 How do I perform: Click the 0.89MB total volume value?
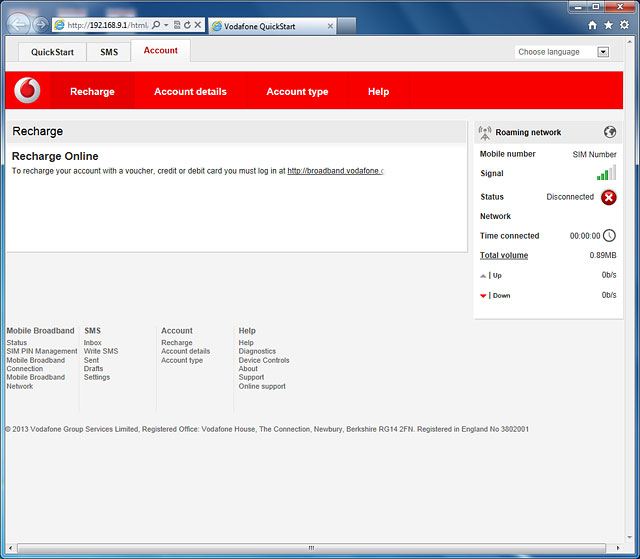(603, 255)
